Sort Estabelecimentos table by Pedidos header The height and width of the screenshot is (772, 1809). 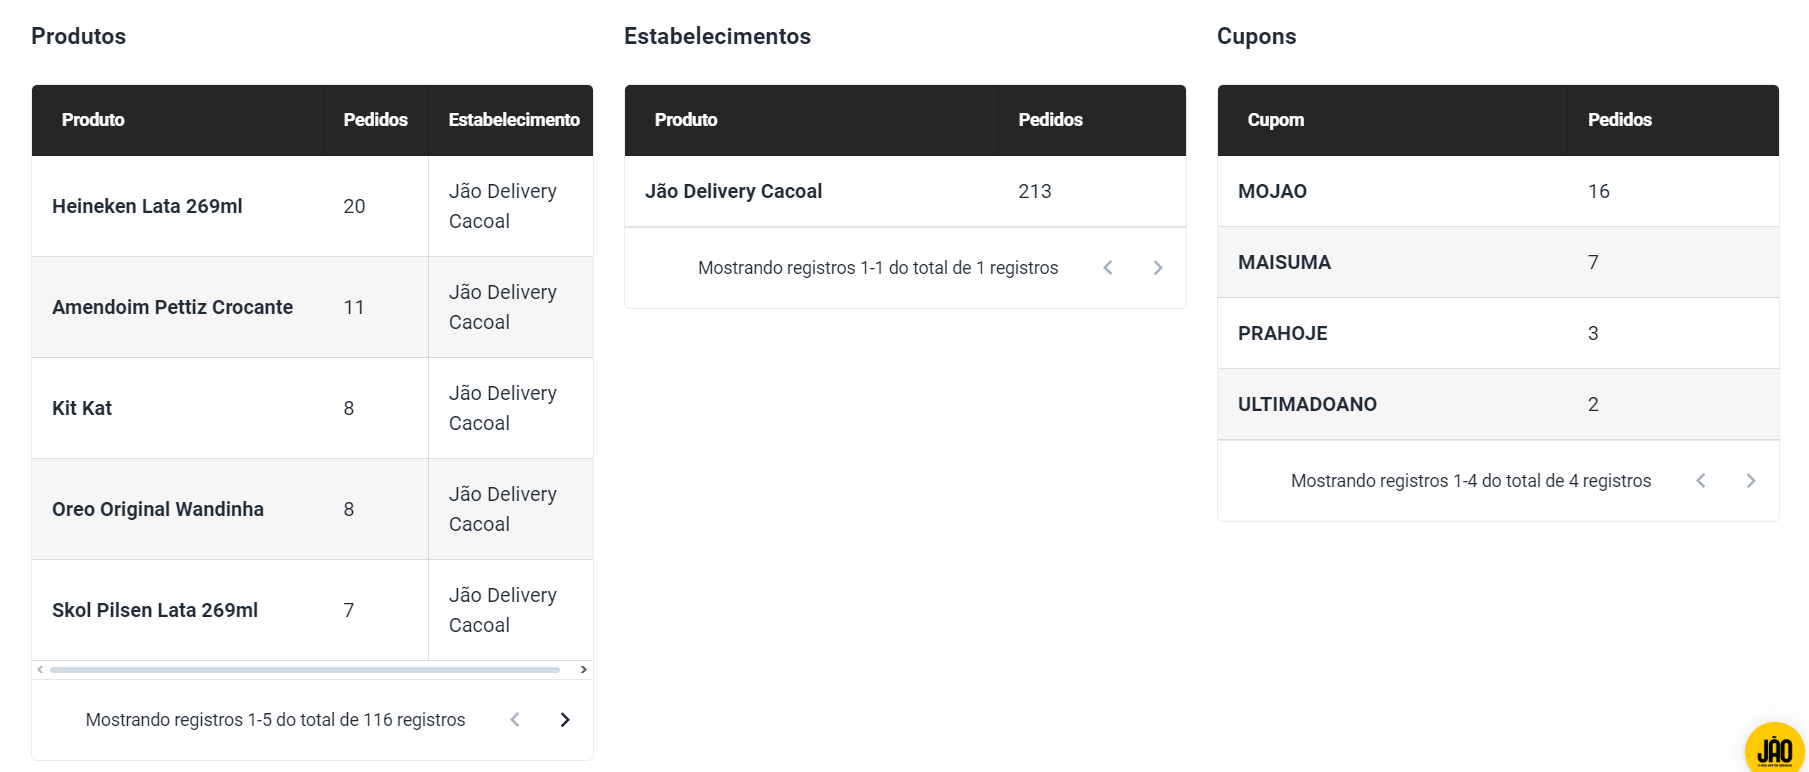1050,120
